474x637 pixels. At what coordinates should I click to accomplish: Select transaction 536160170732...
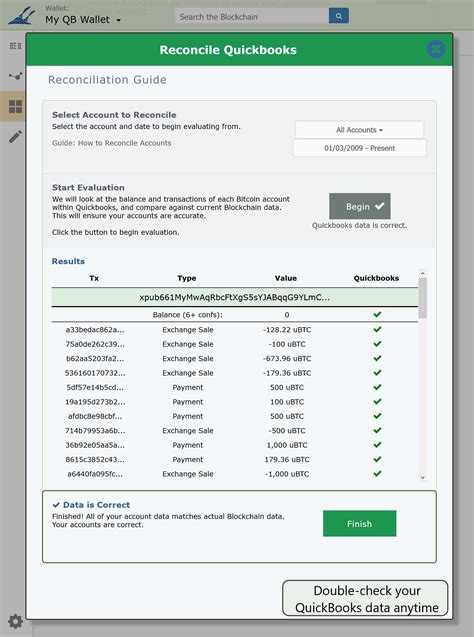tap(95, 373)
